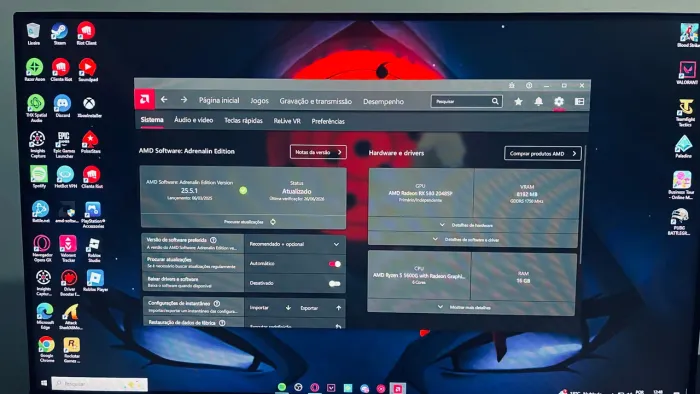Open the notifications bell icon
The width and height of the screenshot is (700, 394).
click(539, 102)
